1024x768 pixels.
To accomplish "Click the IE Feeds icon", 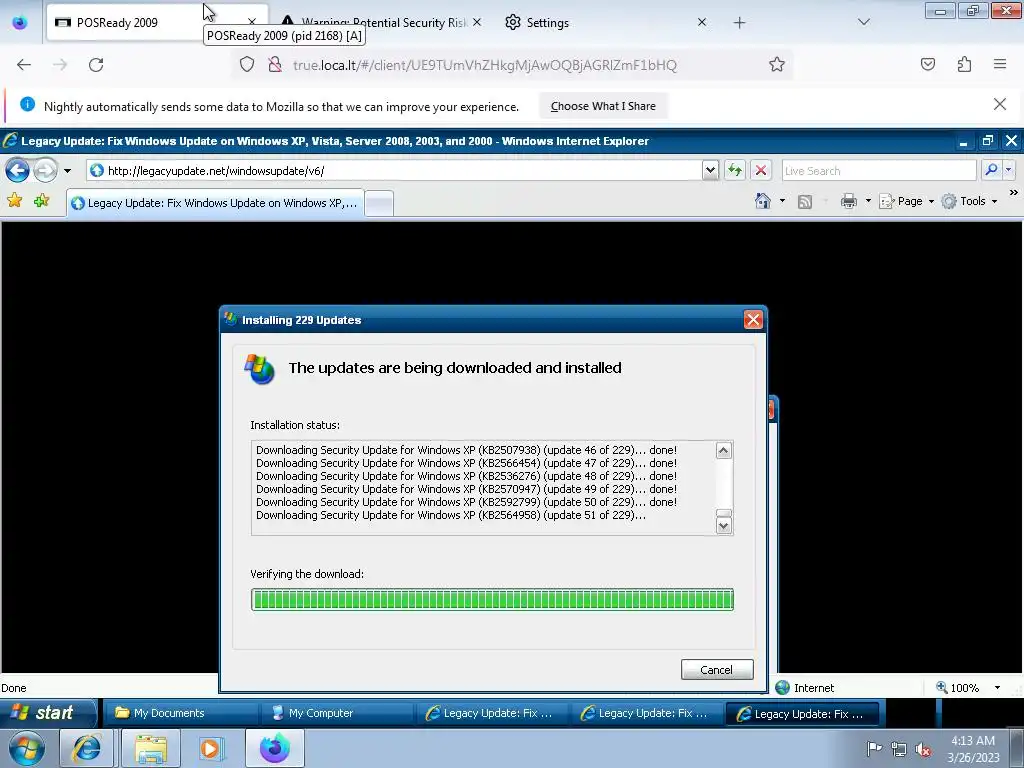I will pyautogui.click(x=805, y=202).
